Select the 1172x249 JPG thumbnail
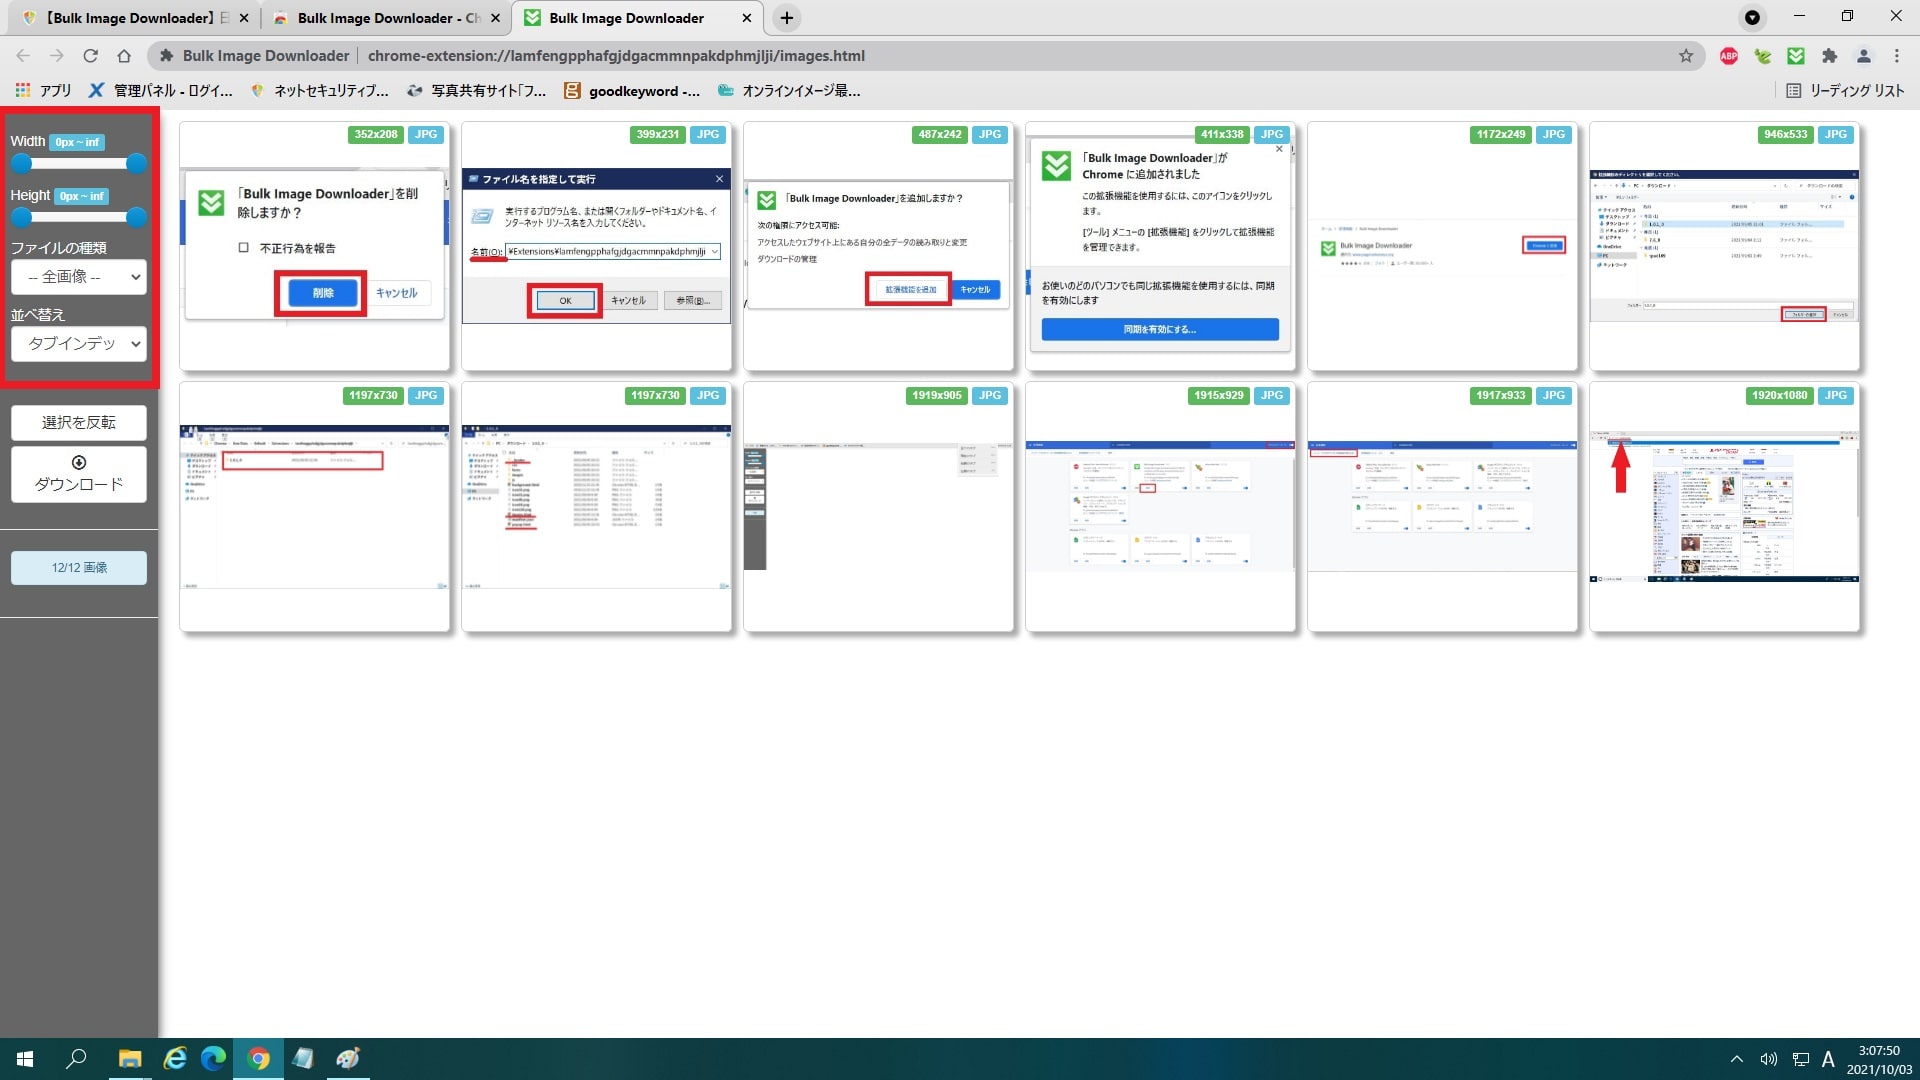Viewport: 1920px width, 1080px height. 1442,246
